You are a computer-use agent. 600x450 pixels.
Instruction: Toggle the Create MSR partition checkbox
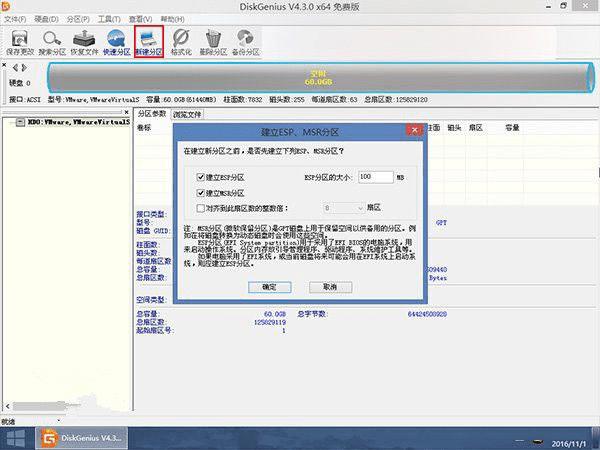click(x=201, y=193)
